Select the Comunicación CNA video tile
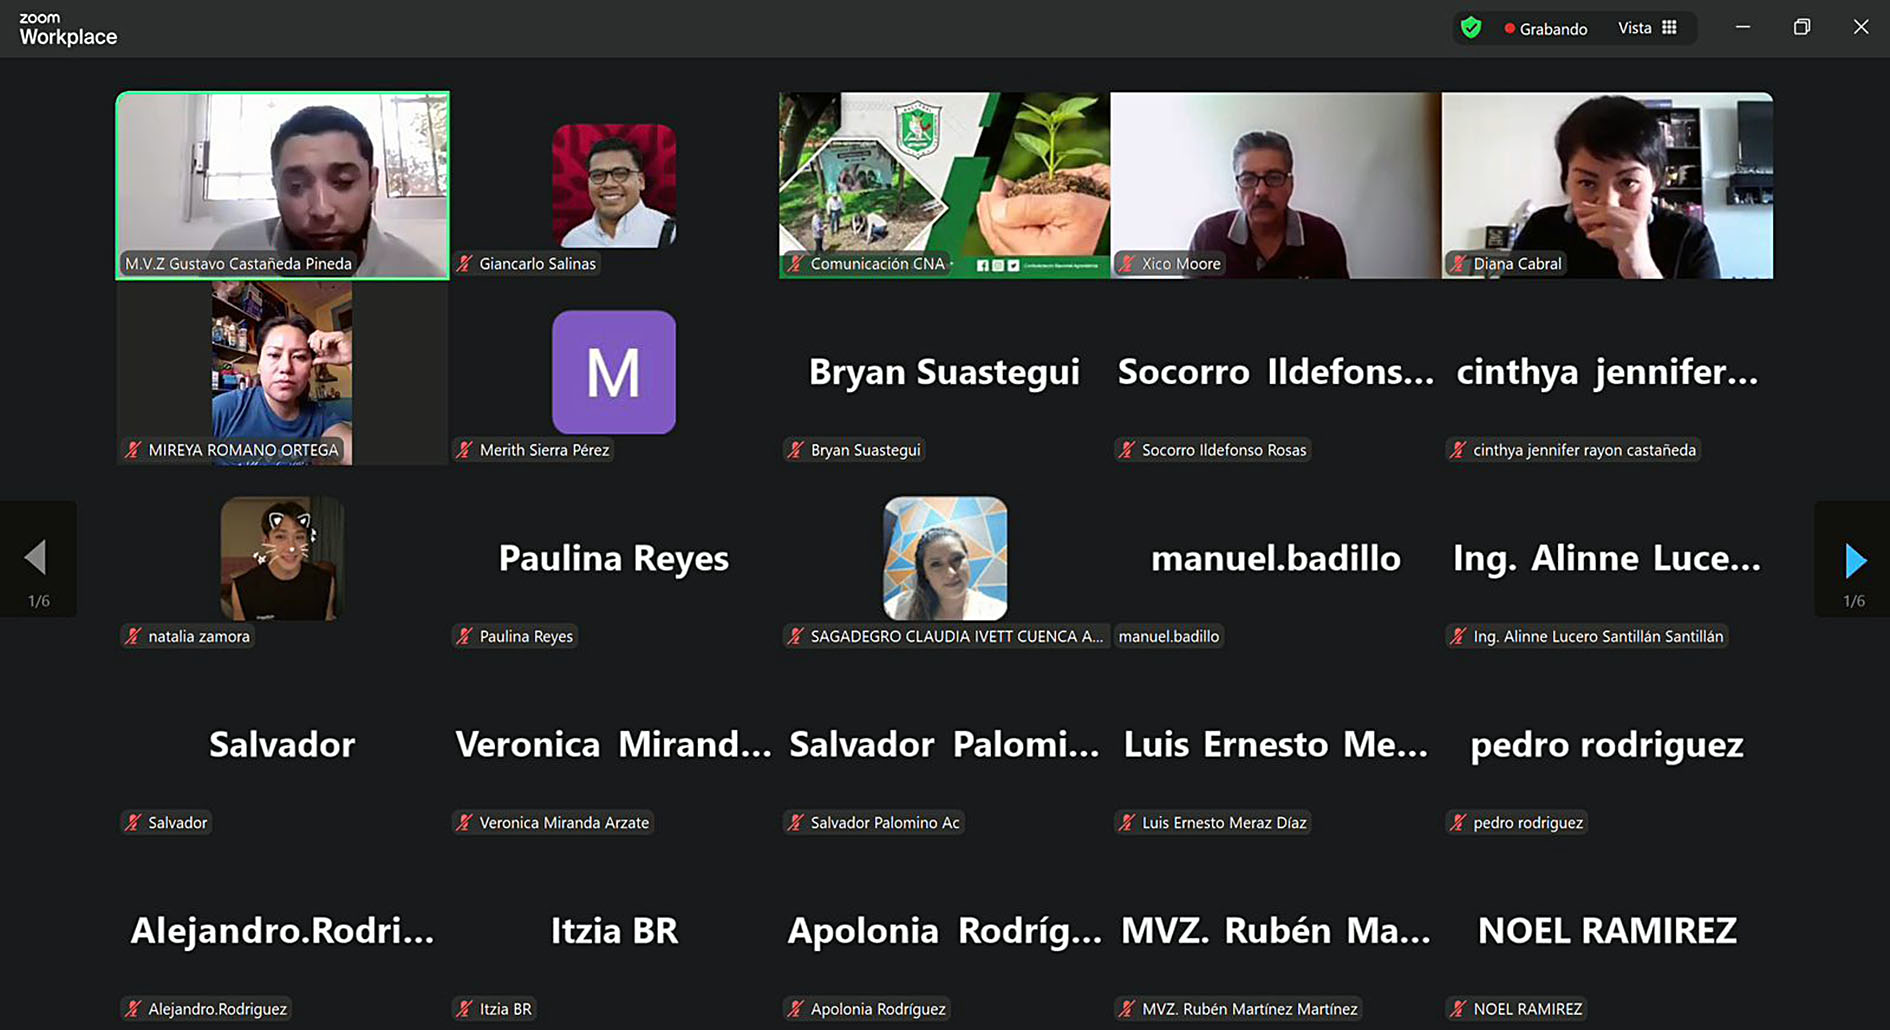This screenshot has height=1030, width=1890. coord(944,185)
